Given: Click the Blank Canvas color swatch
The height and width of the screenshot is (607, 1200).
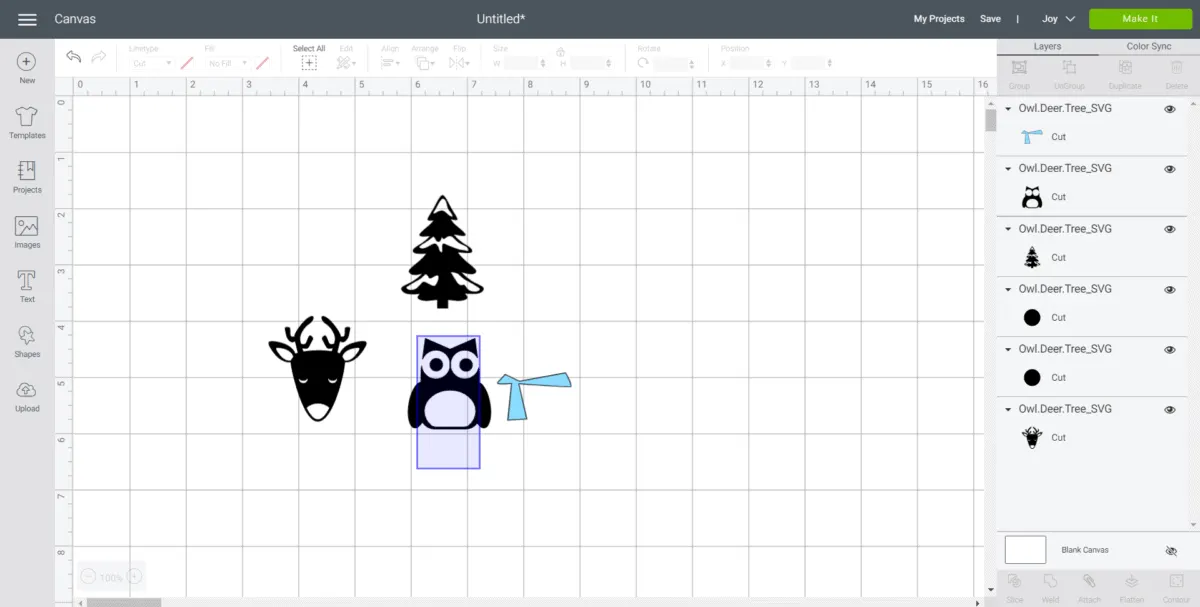Looking at the screenshot, I should [1025, 550].
